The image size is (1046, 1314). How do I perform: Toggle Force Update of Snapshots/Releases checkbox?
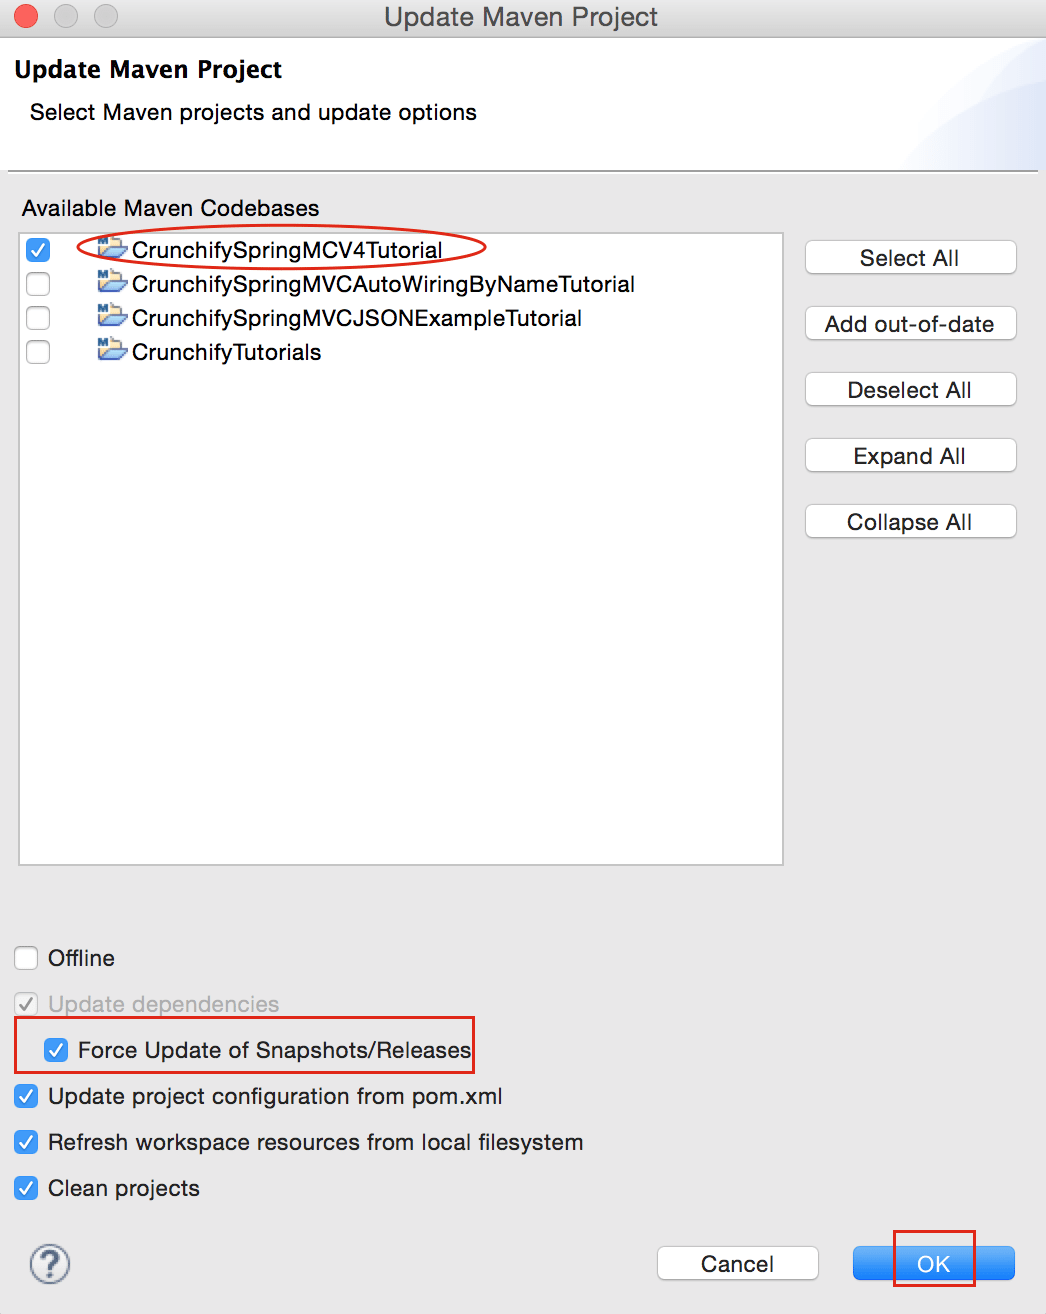coord(56,1050)
